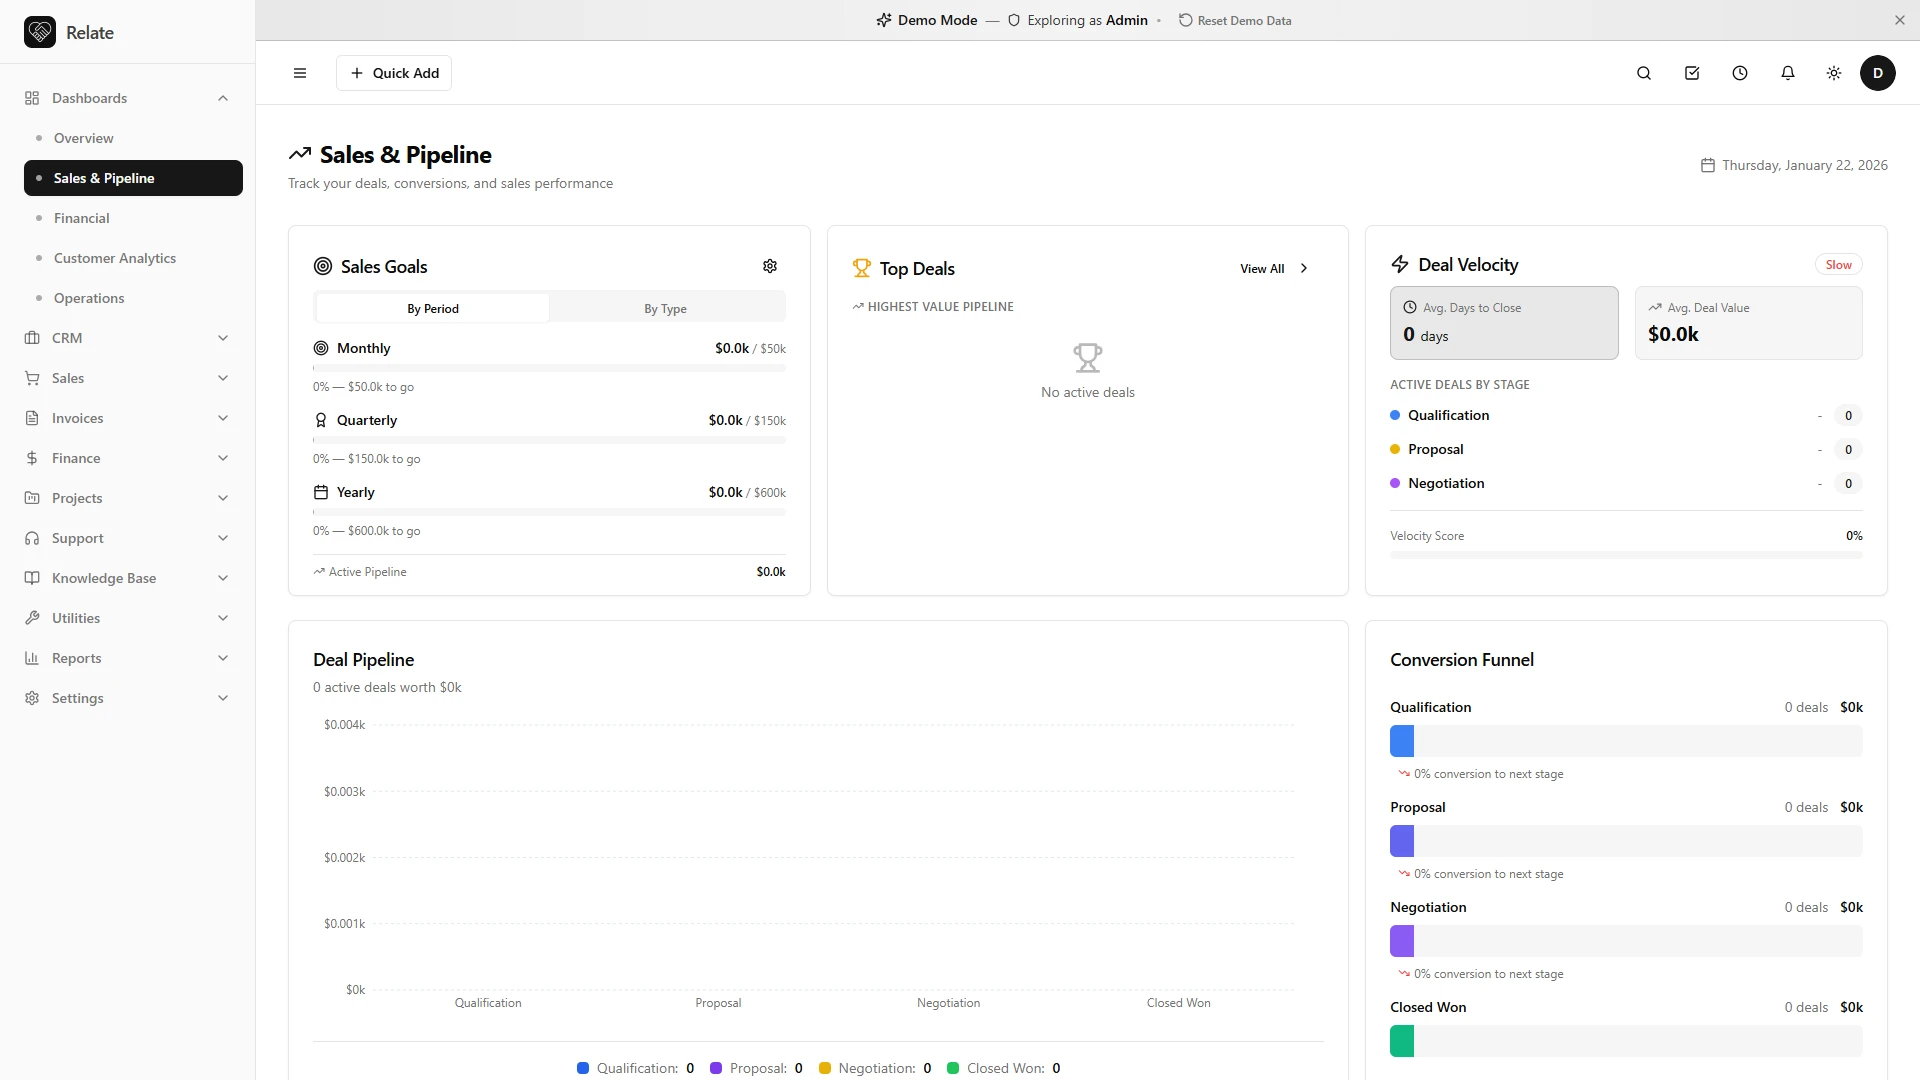Click the Projects folder icon
This screenshot has width=1920, height=1080.
coord(32,498)
